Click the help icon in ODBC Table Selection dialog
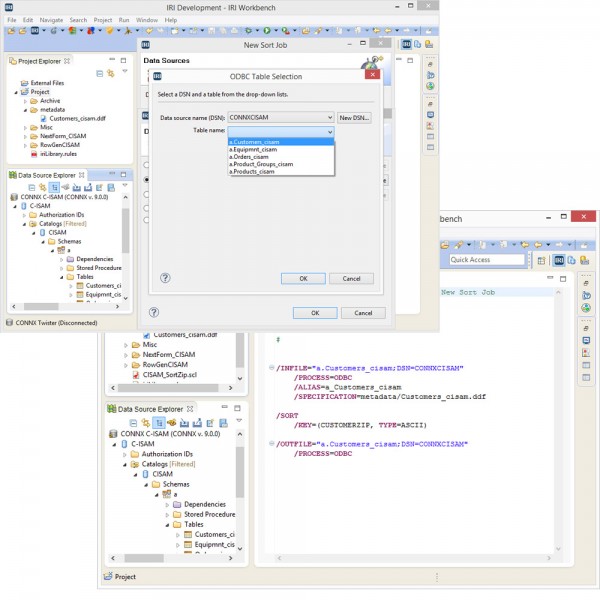Image resolution: width=600 pixels, height=600 pixels. point(165,278)
